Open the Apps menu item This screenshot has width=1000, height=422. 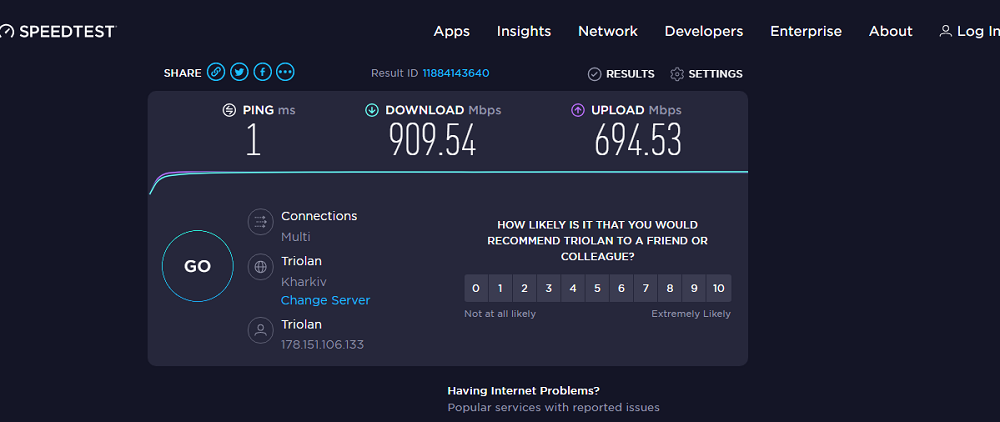click(x=452, y=31)
